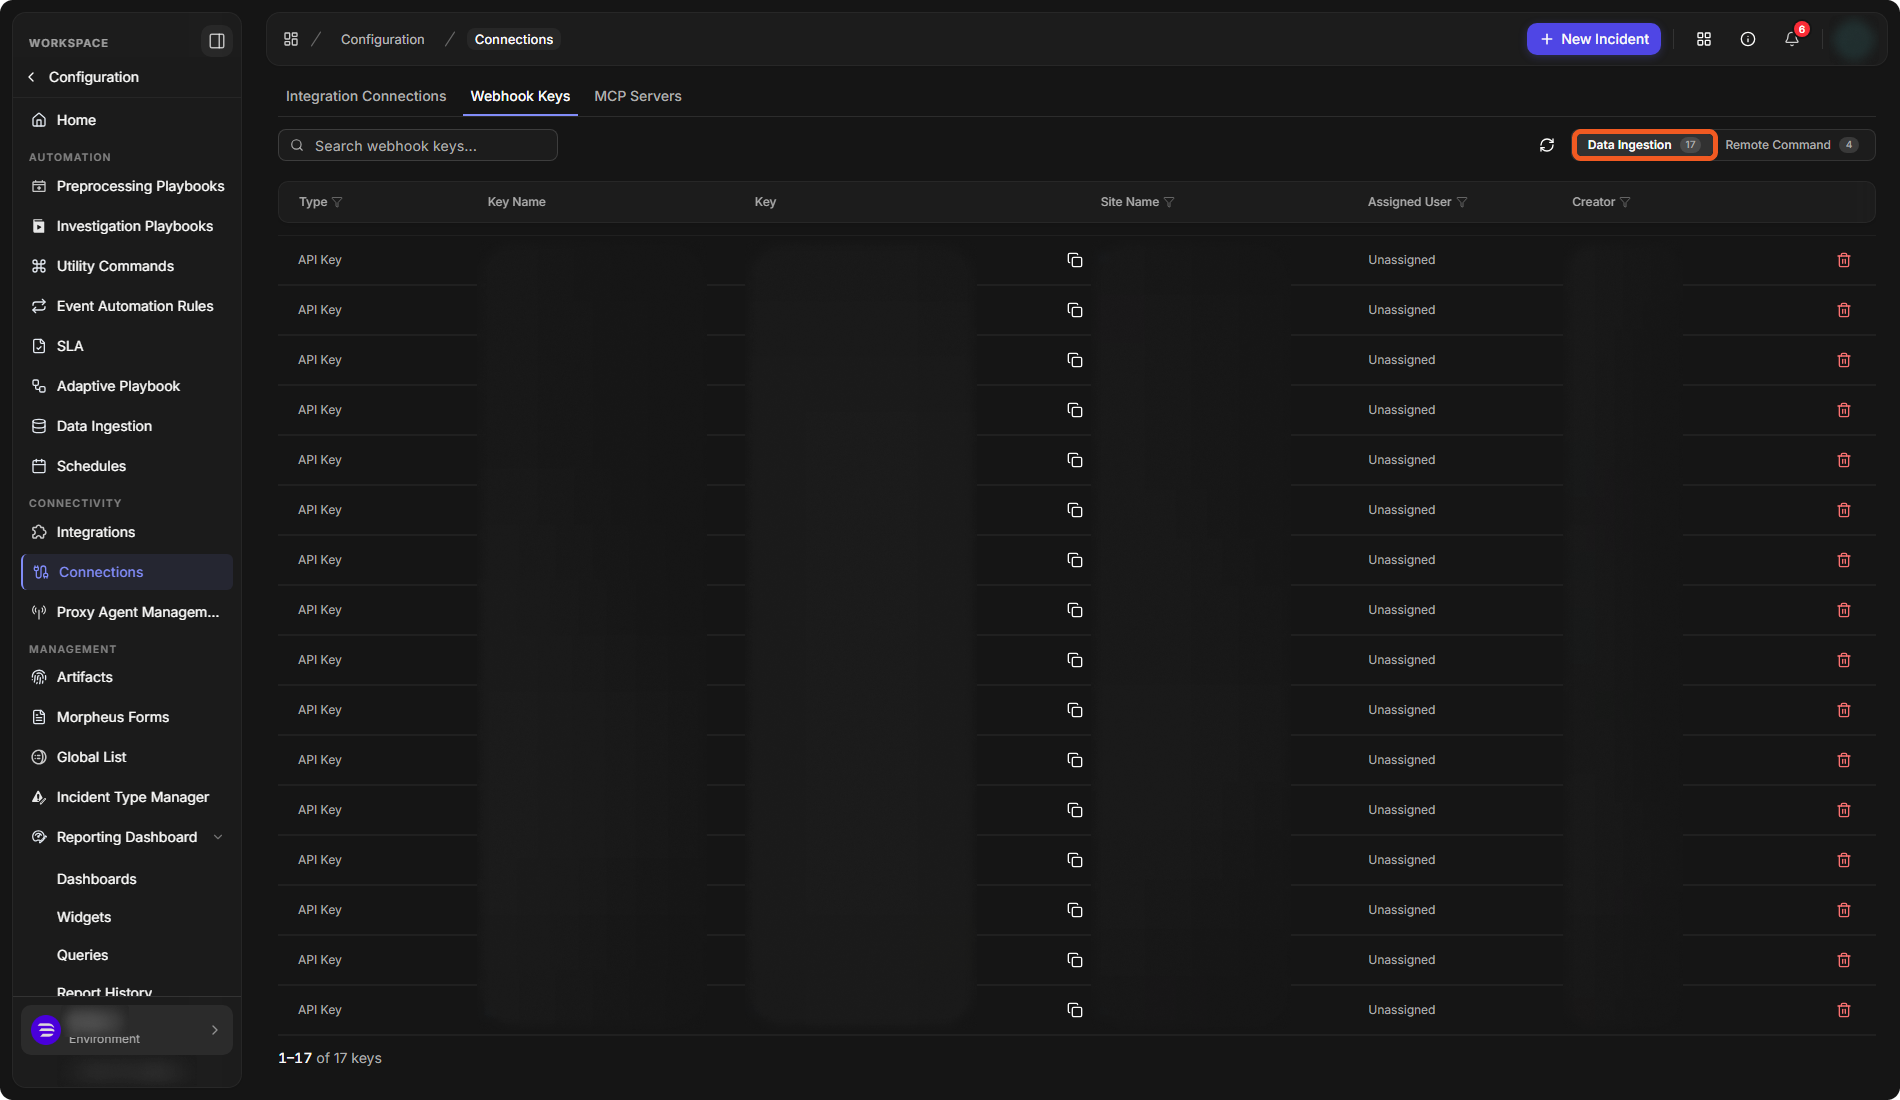Collapse the sidebar panel icon
Screen dimensions: 1900x1100
tap(216, 41)
